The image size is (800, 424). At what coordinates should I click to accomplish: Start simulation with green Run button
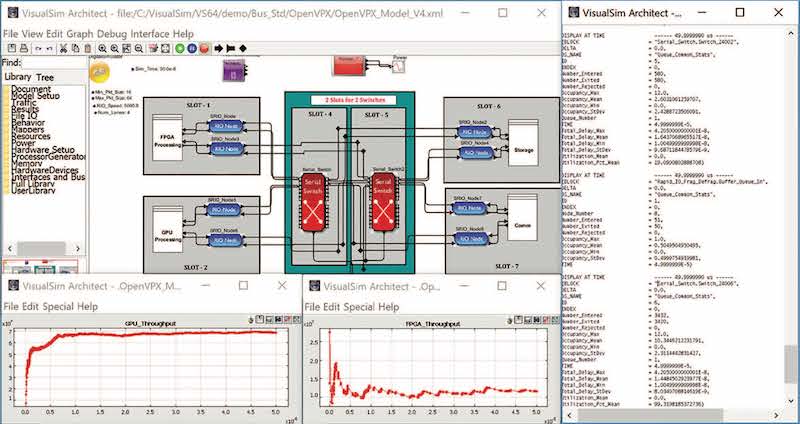(x=180, y=48)
